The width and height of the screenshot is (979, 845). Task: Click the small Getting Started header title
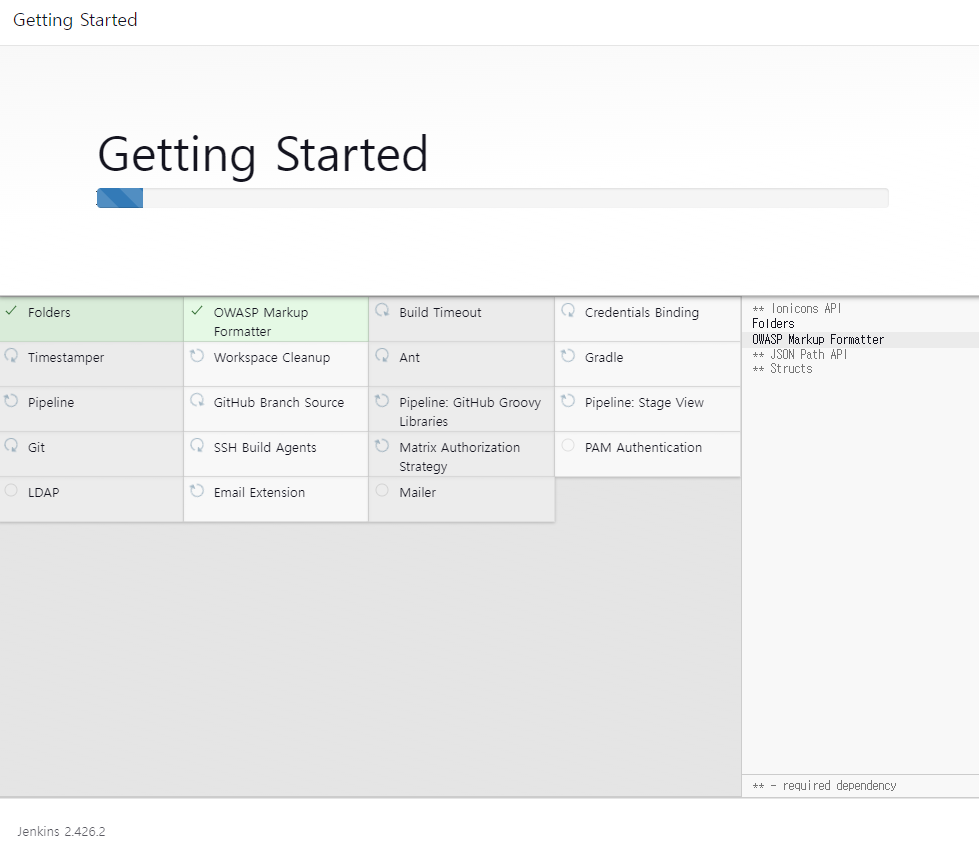75,20
